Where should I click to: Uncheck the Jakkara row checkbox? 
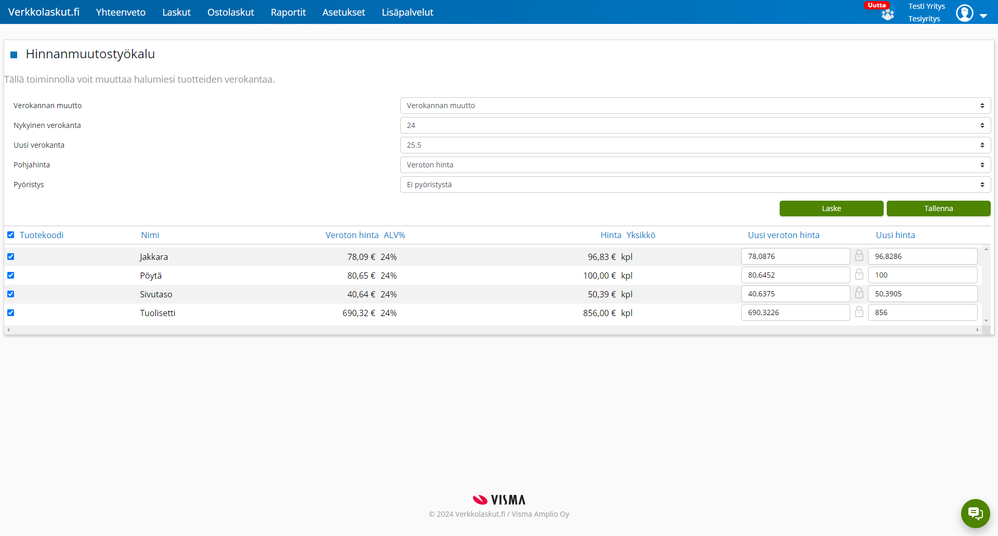click(x=11, y=257)
